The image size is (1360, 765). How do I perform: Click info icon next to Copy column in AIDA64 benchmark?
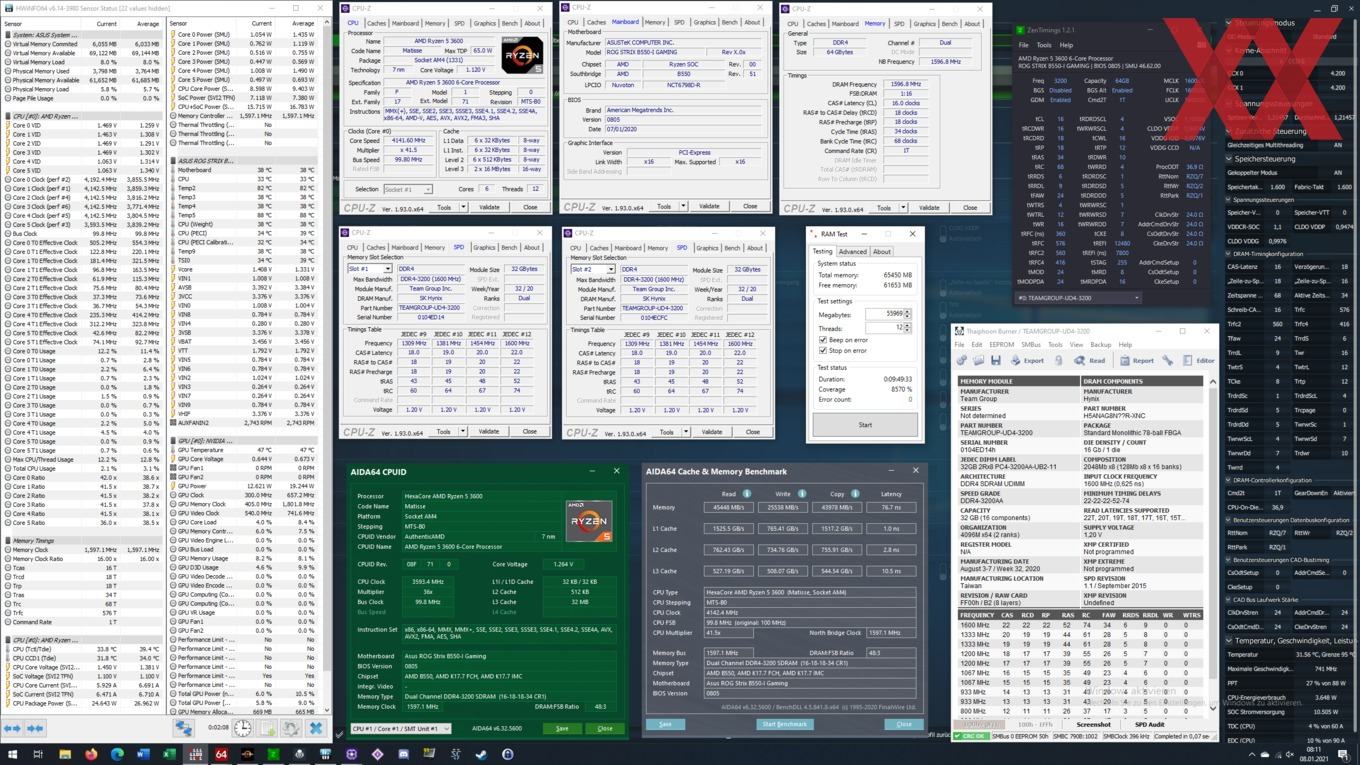[x=856, y=493]
